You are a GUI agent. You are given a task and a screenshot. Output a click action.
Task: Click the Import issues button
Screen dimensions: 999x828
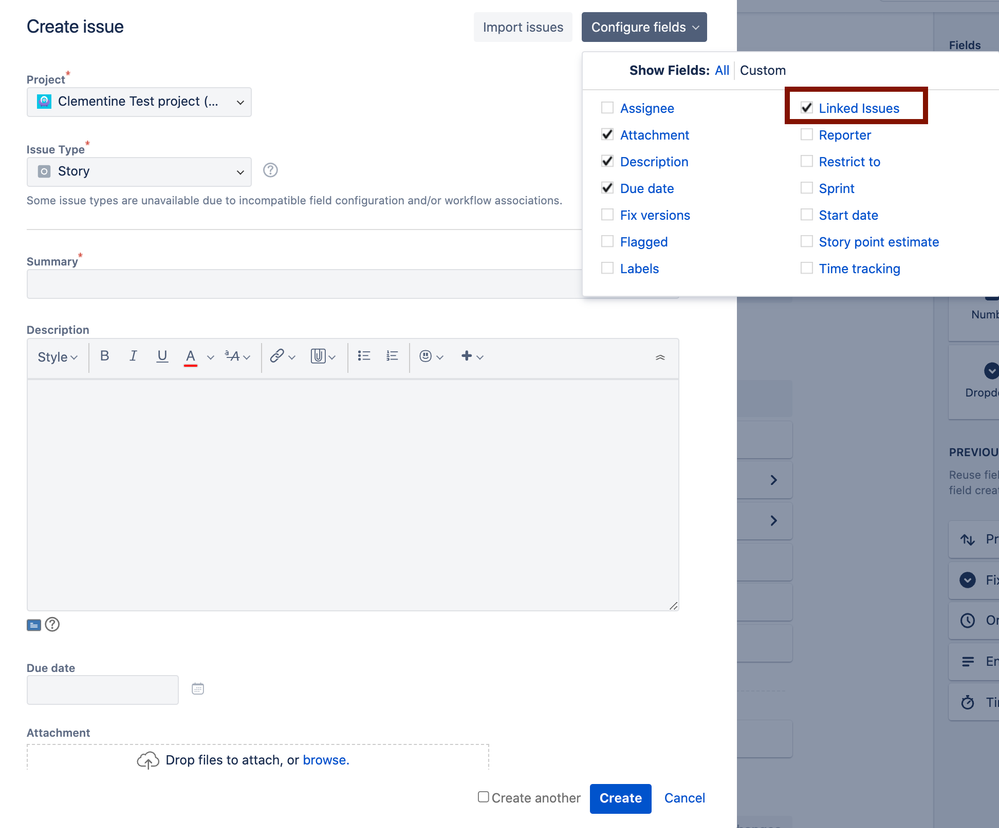pyautogui.click(x=523, y=27)
